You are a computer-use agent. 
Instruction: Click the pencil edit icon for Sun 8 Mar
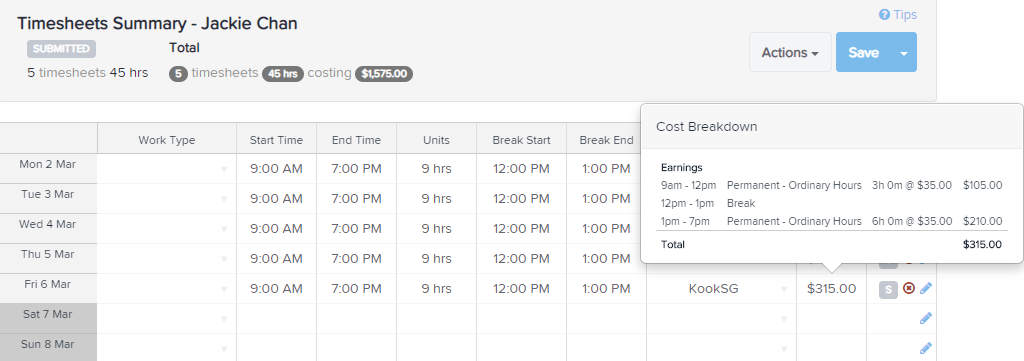pyautogui.click(x=925, y=348)
